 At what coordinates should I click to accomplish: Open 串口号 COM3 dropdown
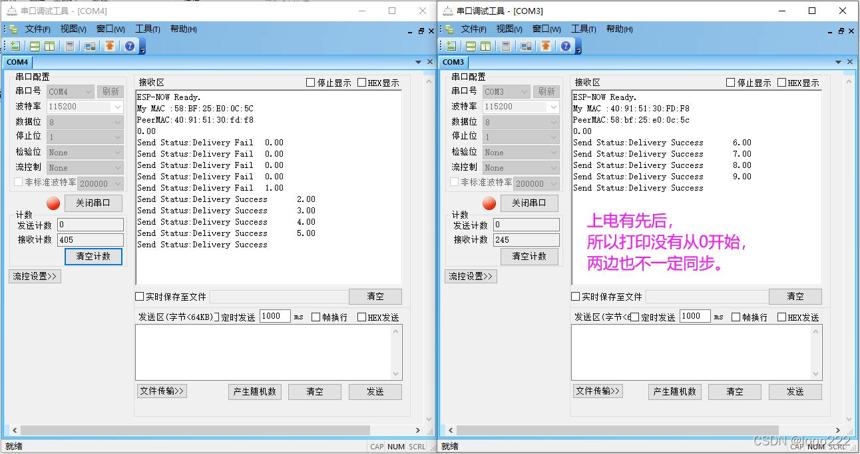(x=506, y=92)
